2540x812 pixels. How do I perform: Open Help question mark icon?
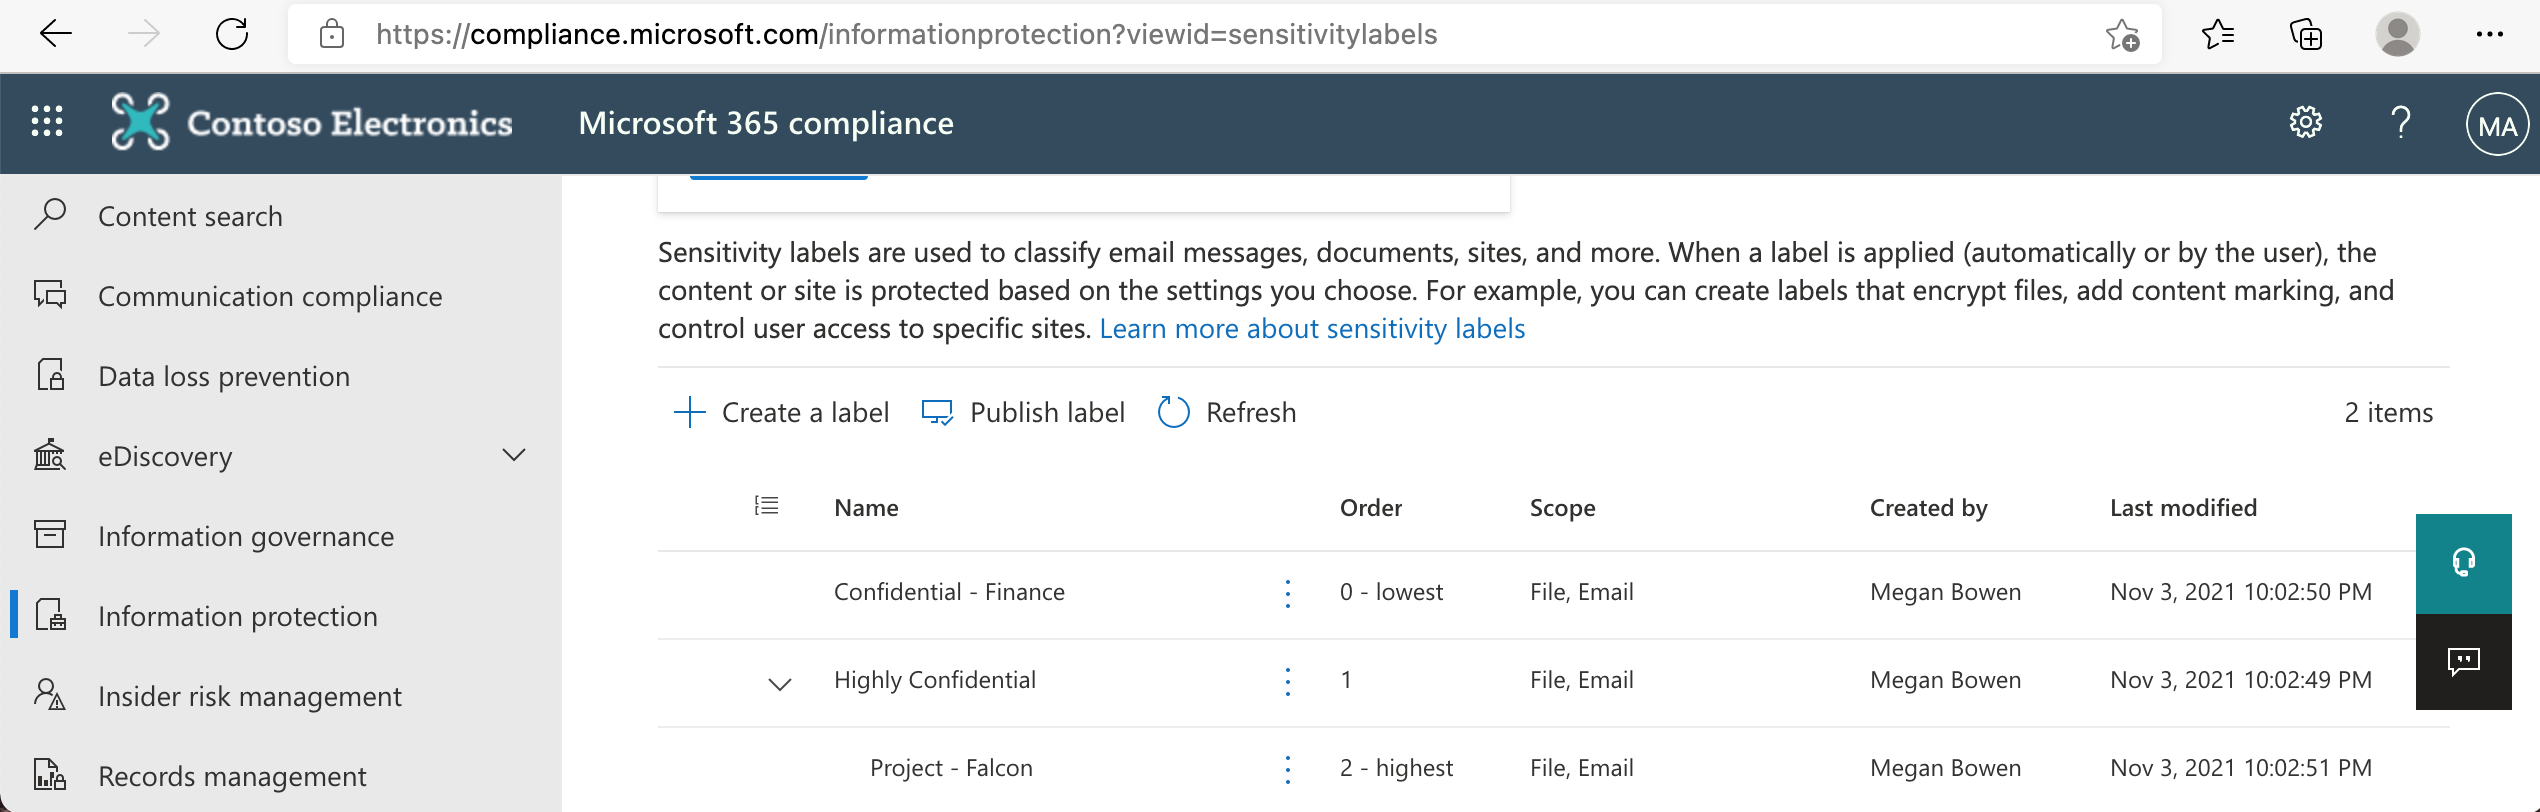pos(2401,122)
